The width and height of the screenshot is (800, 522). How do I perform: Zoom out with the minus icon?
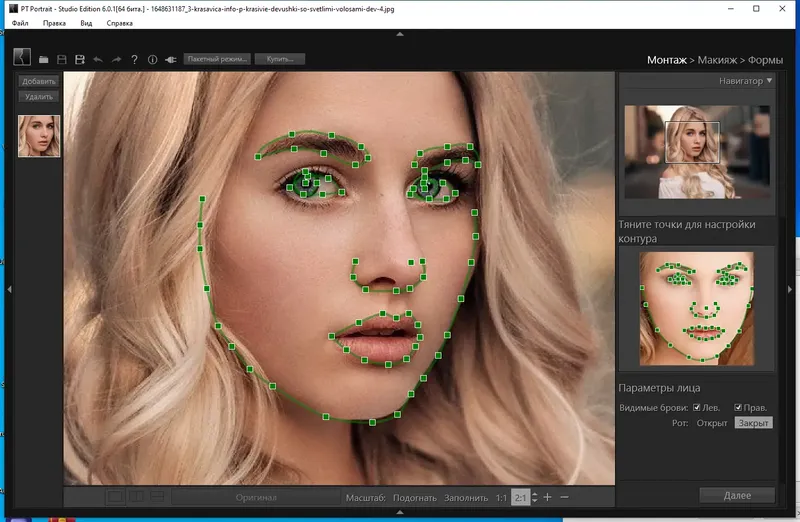click(x=564, y=497)
